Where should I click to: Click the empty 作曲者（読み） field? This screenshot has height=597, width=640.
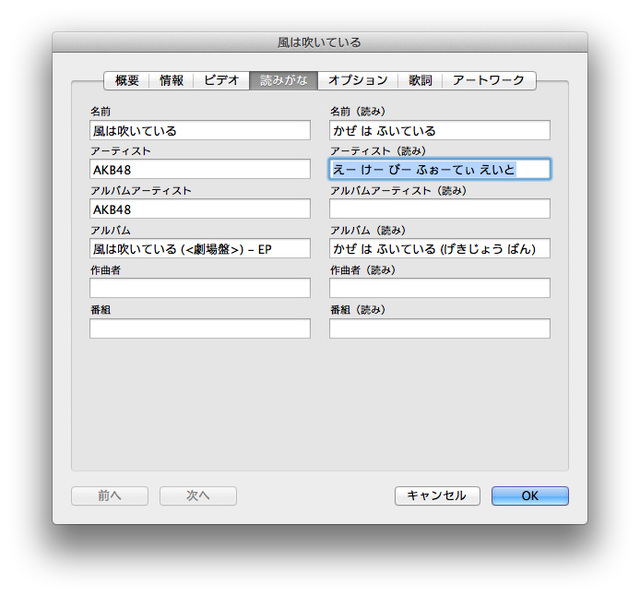pos(440,288)
